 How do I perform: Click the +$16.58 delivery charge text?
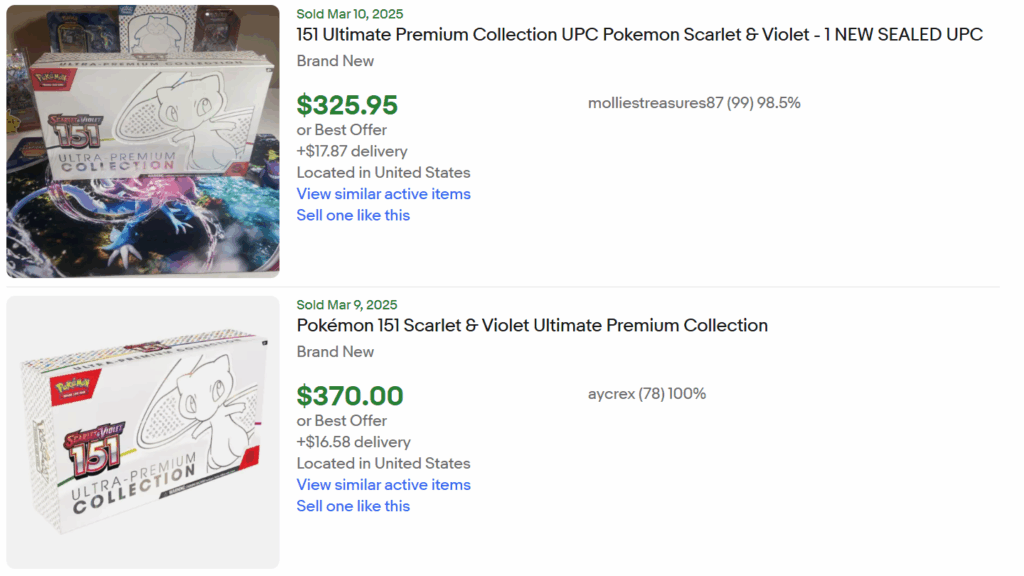pos(354,442)
